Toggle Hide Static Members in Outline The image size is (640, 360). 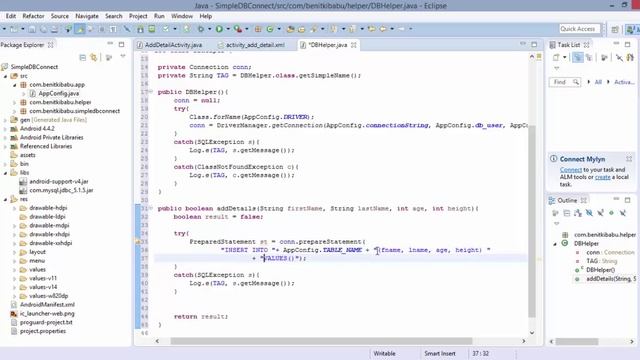coord(600,213)
